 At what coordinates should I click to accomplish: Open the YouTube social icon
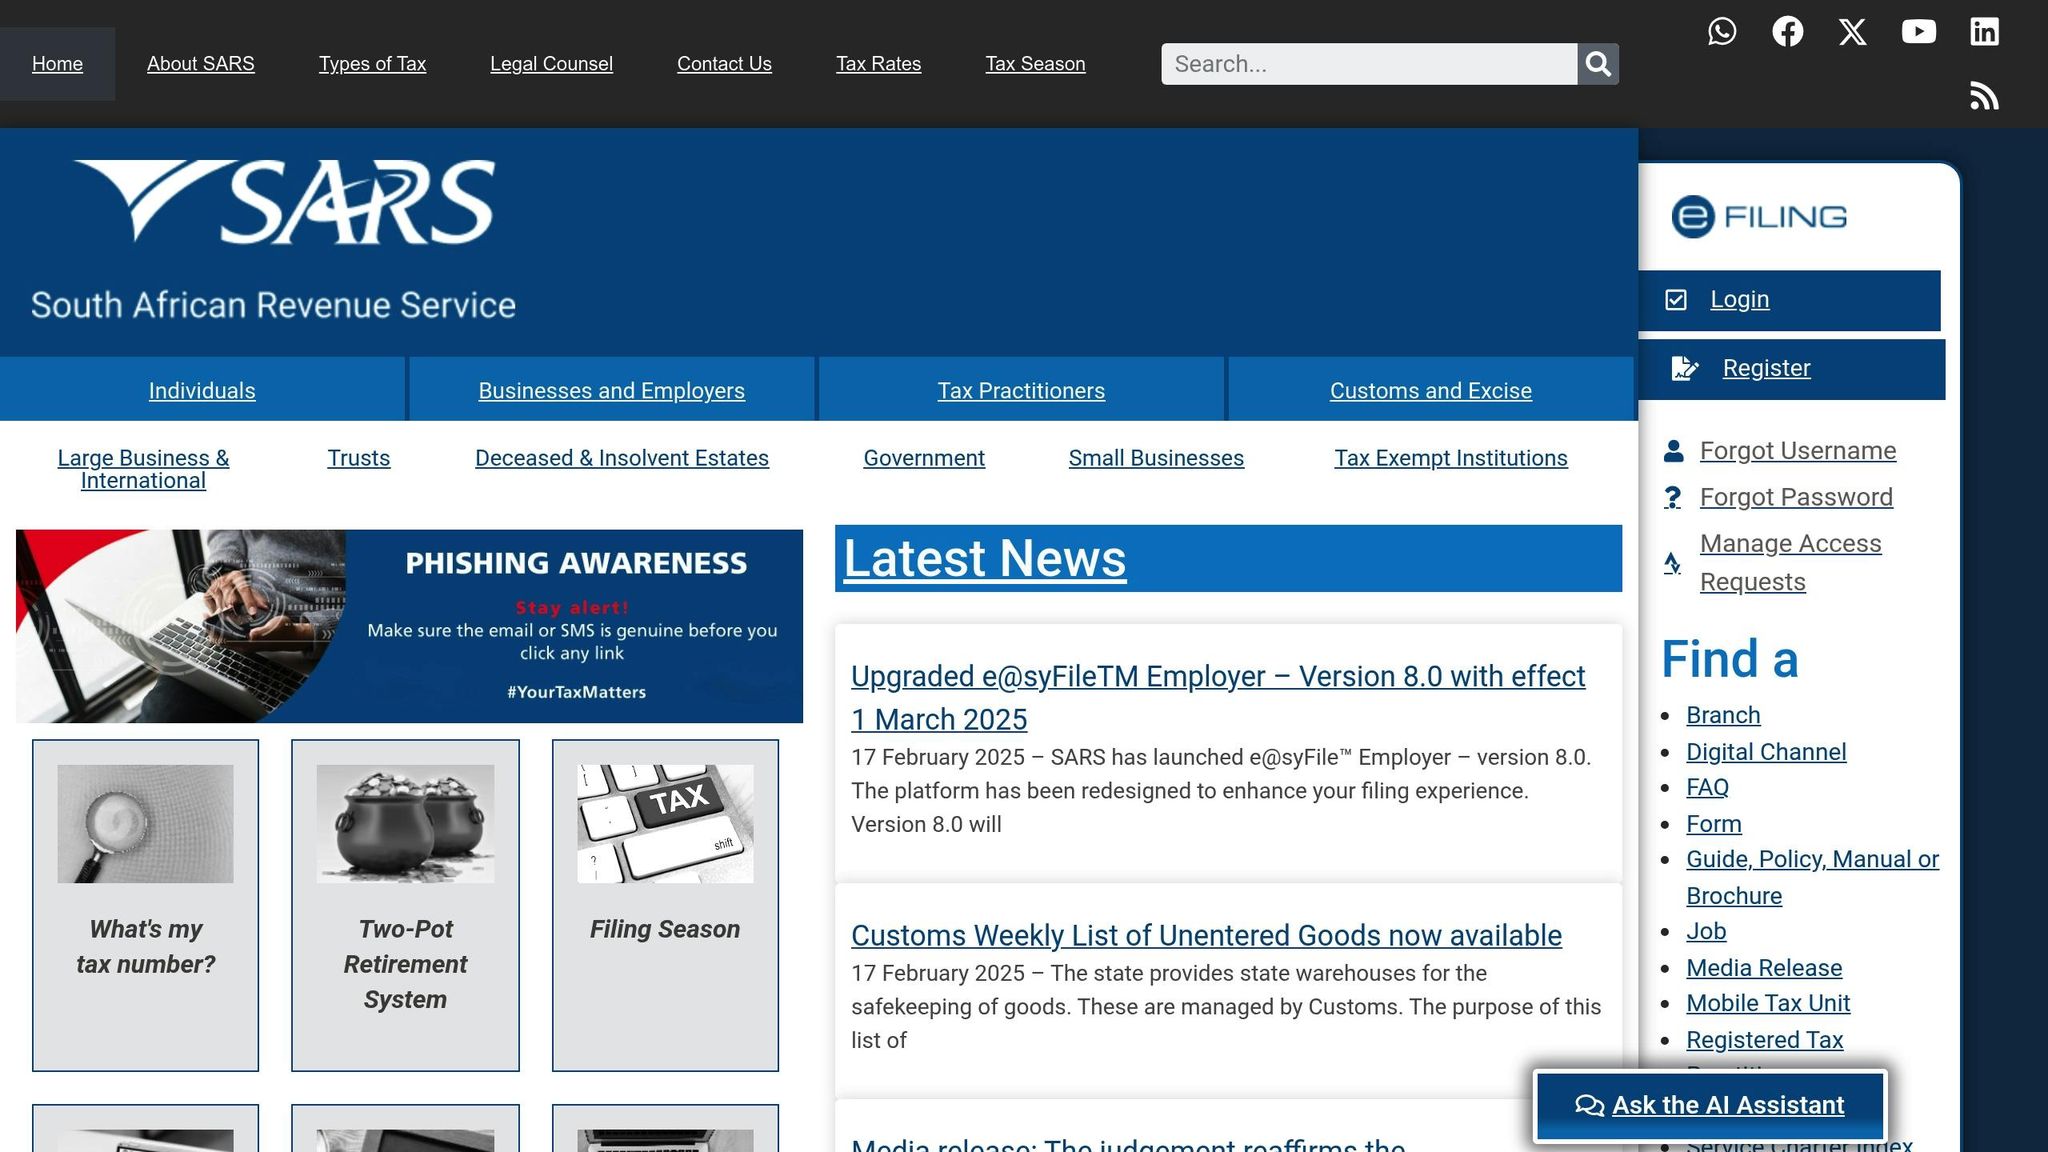coord(1919,31)
